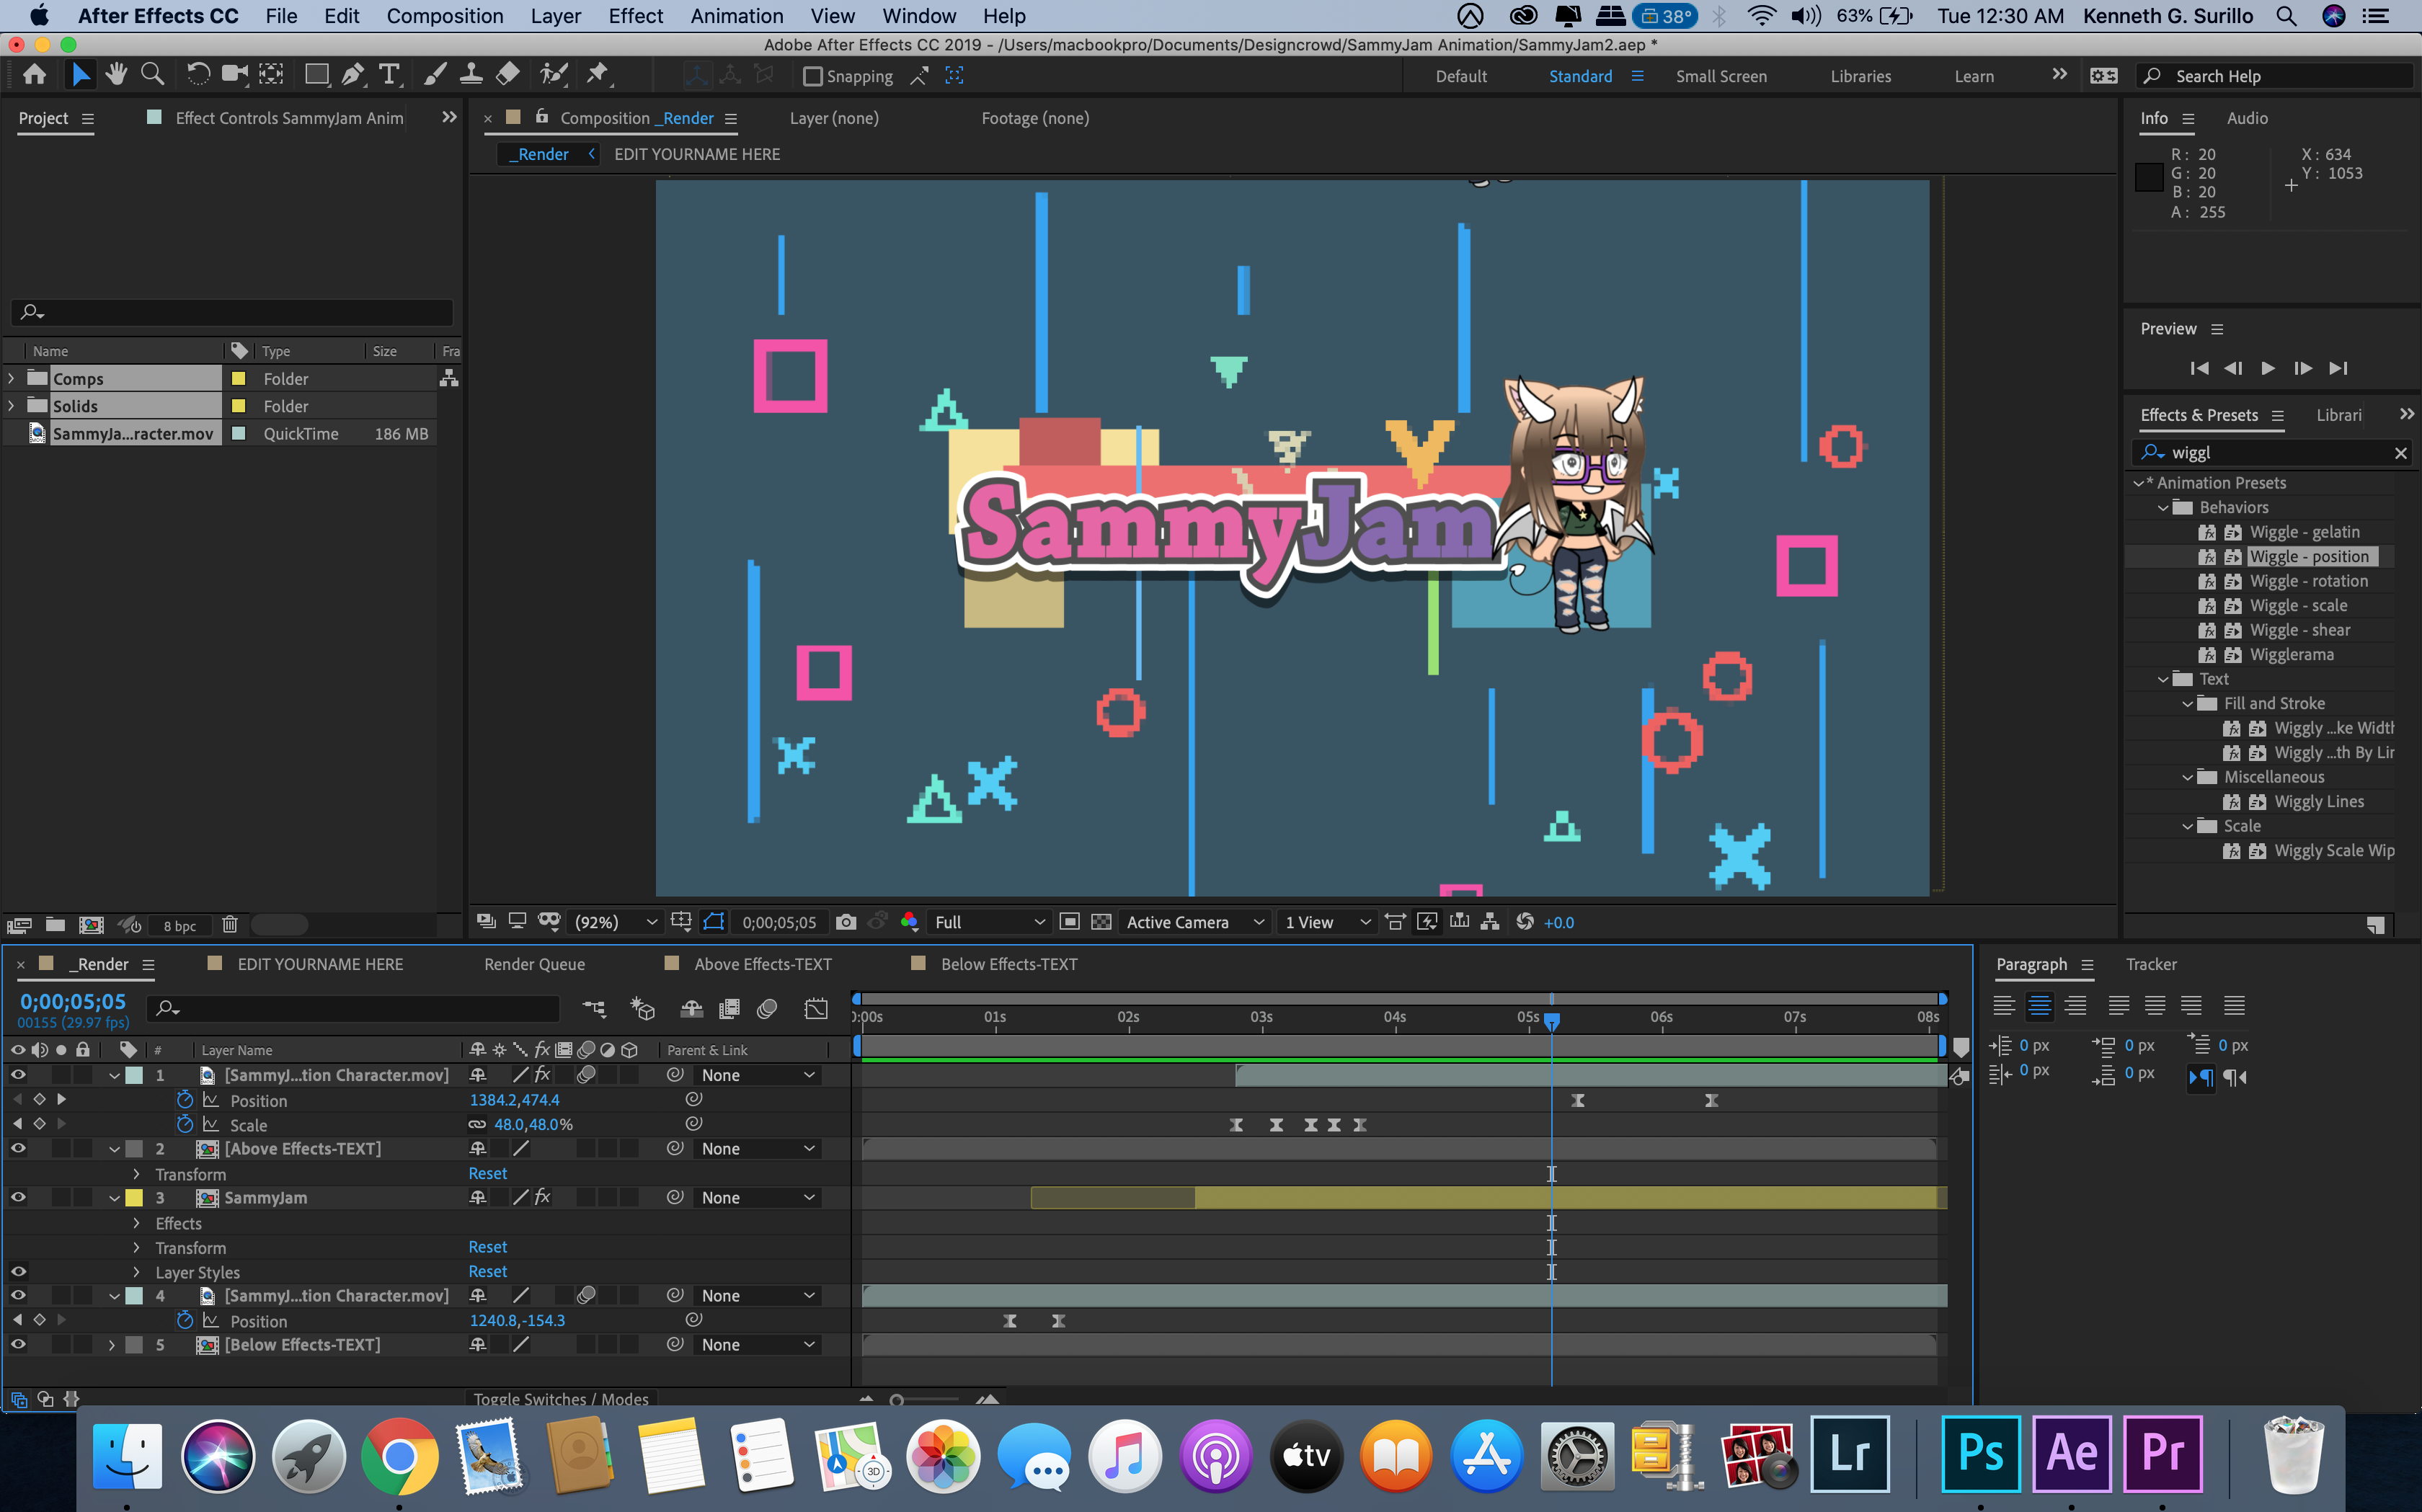
Task: Open the Audio panel tab
Action: pyautogui.click(x=2247, y=118)
